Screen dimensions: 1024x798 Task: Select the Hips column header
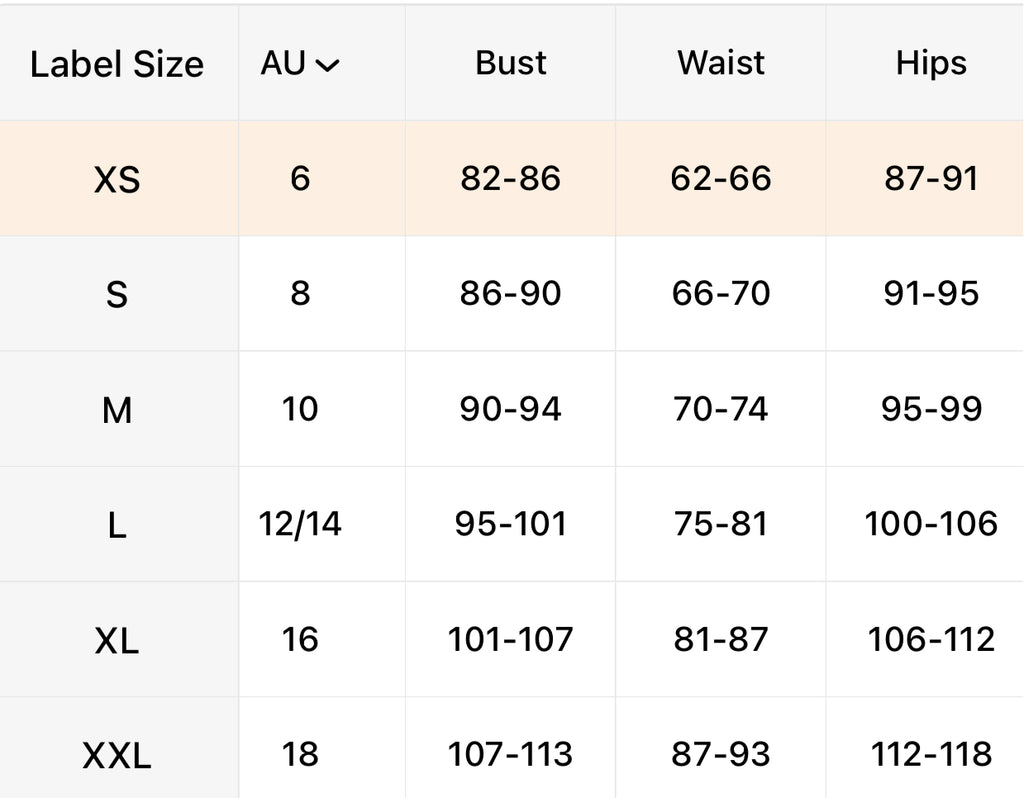[931, 63]
